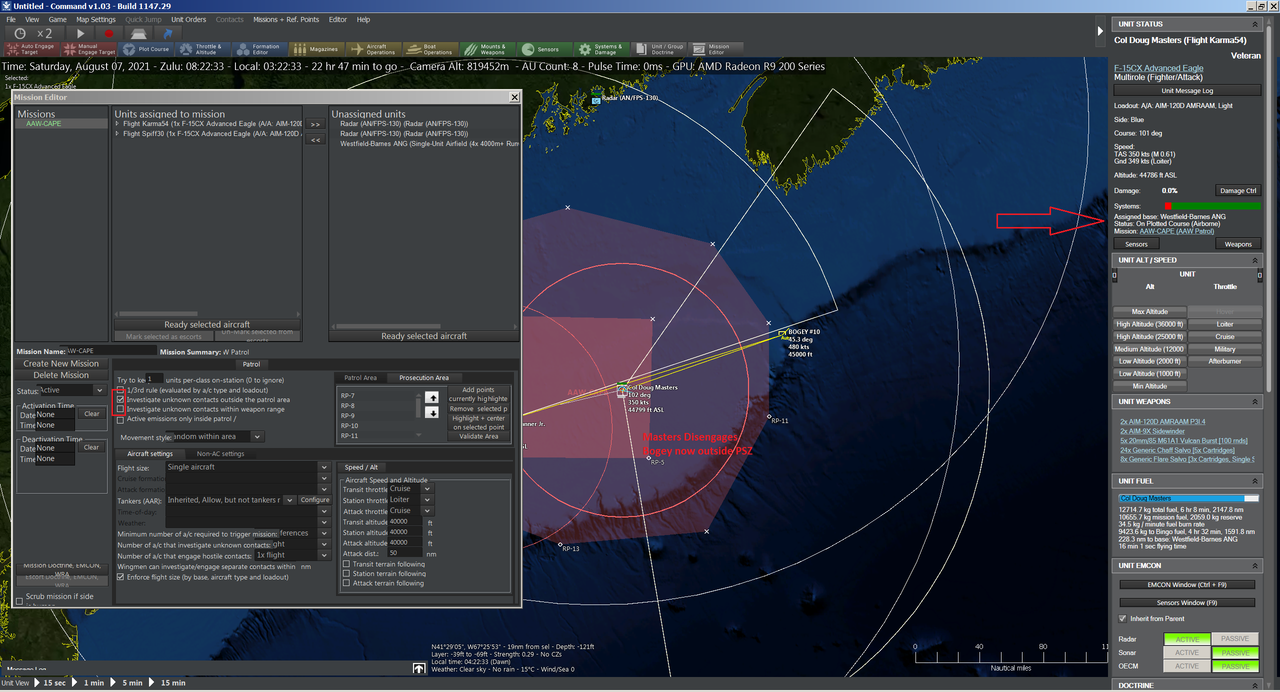Open the Map Settings menu
This screenshot has width=1280, height=692.
click(x=96, y=19)
